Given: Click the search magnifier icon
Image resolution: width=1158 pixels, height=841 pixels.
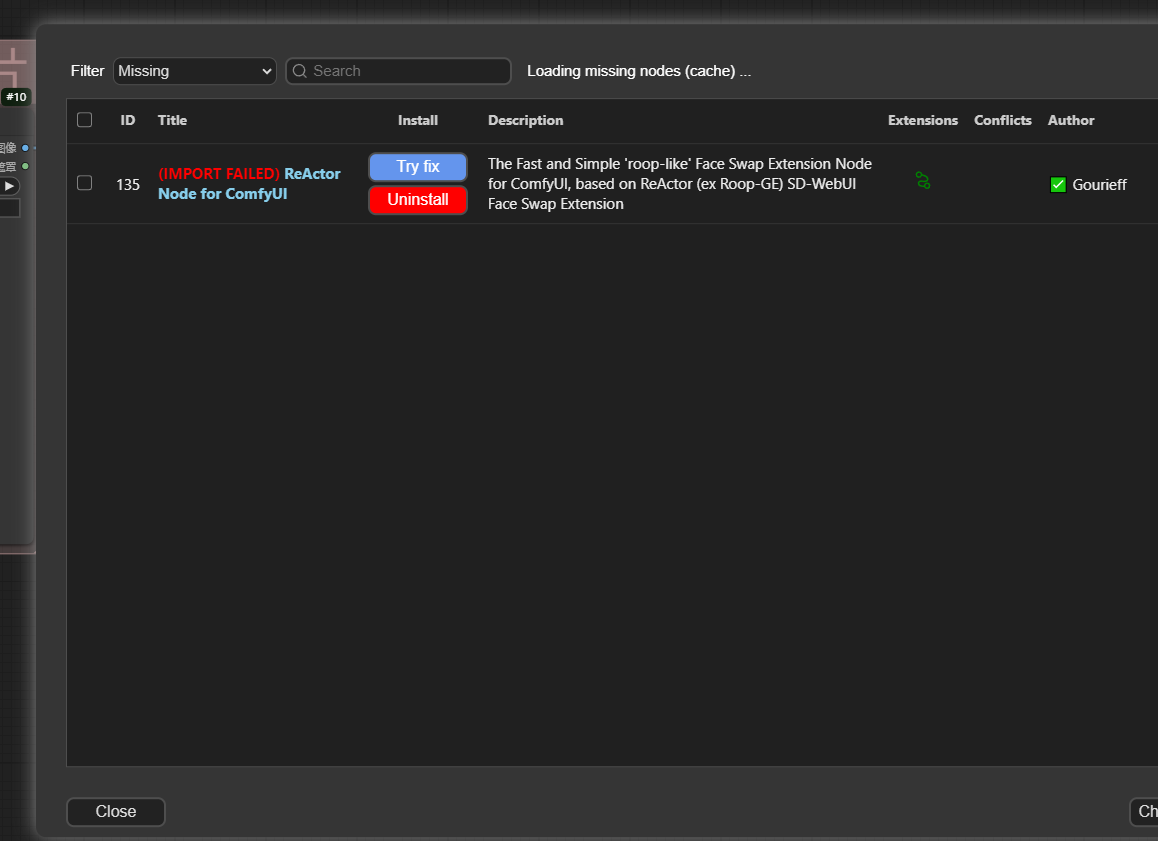Looking at the screenshot, I should point(300,71).
